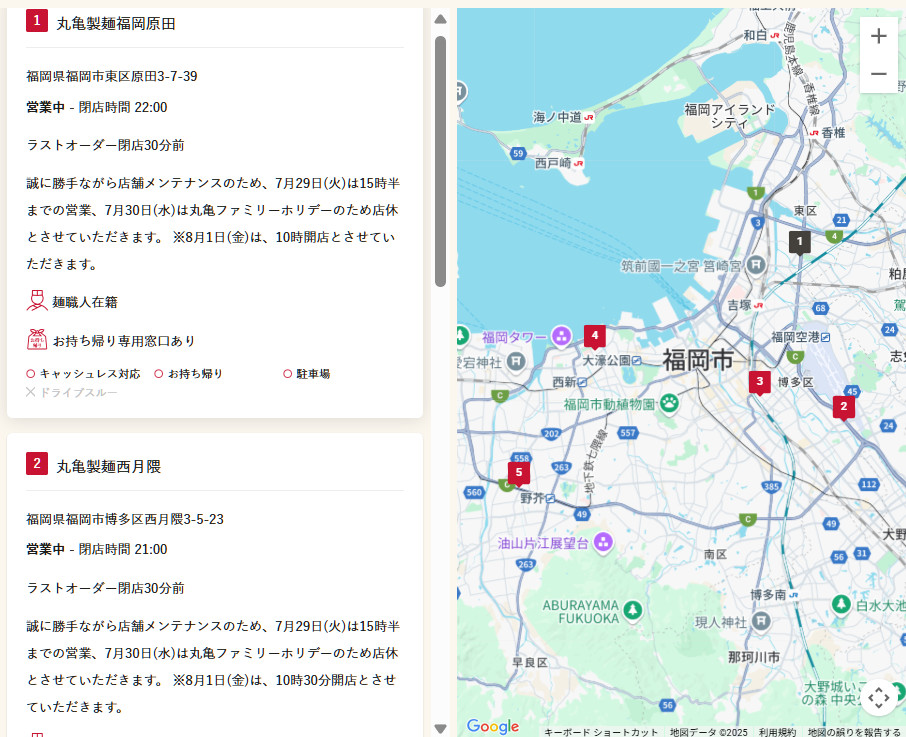Click the list scrollbar up arrow
Viewport: 906px width, 737px height.
point(440,20)
